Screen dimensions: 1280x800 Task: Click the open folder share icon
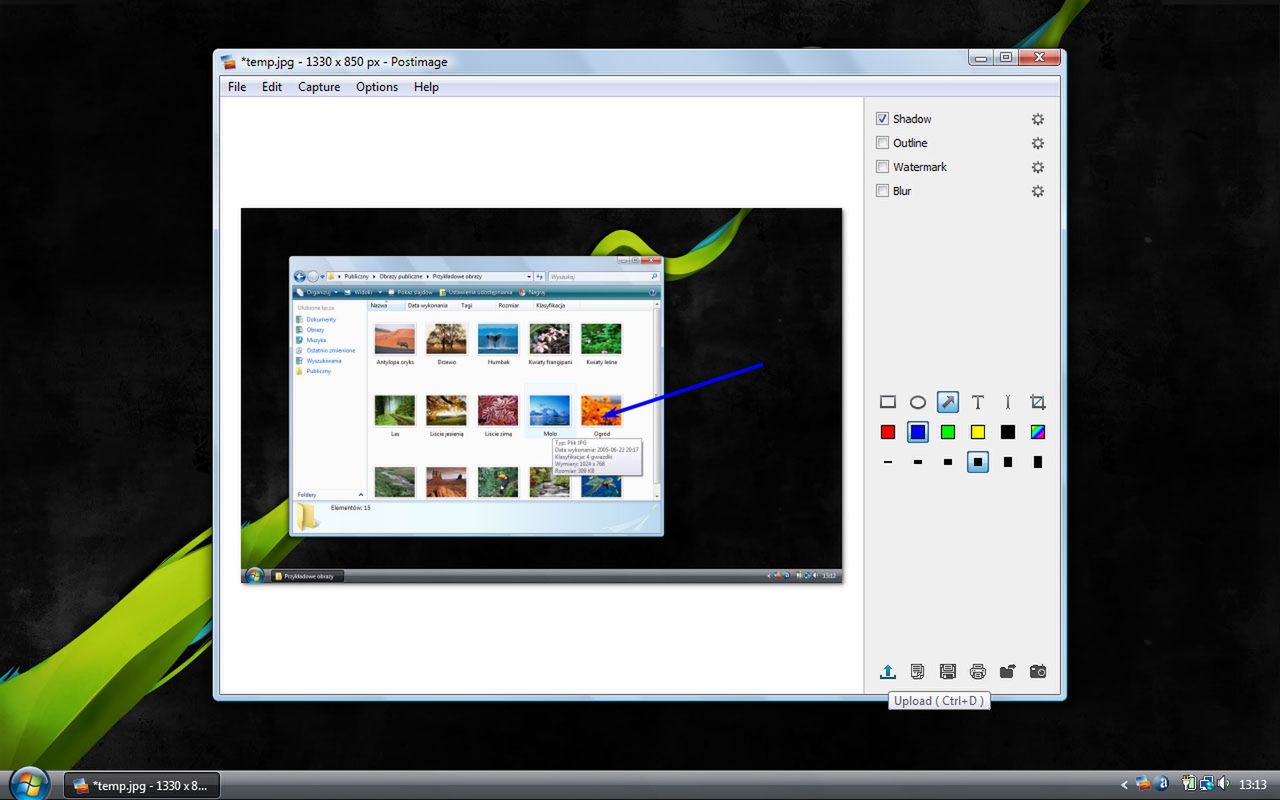1008,672
